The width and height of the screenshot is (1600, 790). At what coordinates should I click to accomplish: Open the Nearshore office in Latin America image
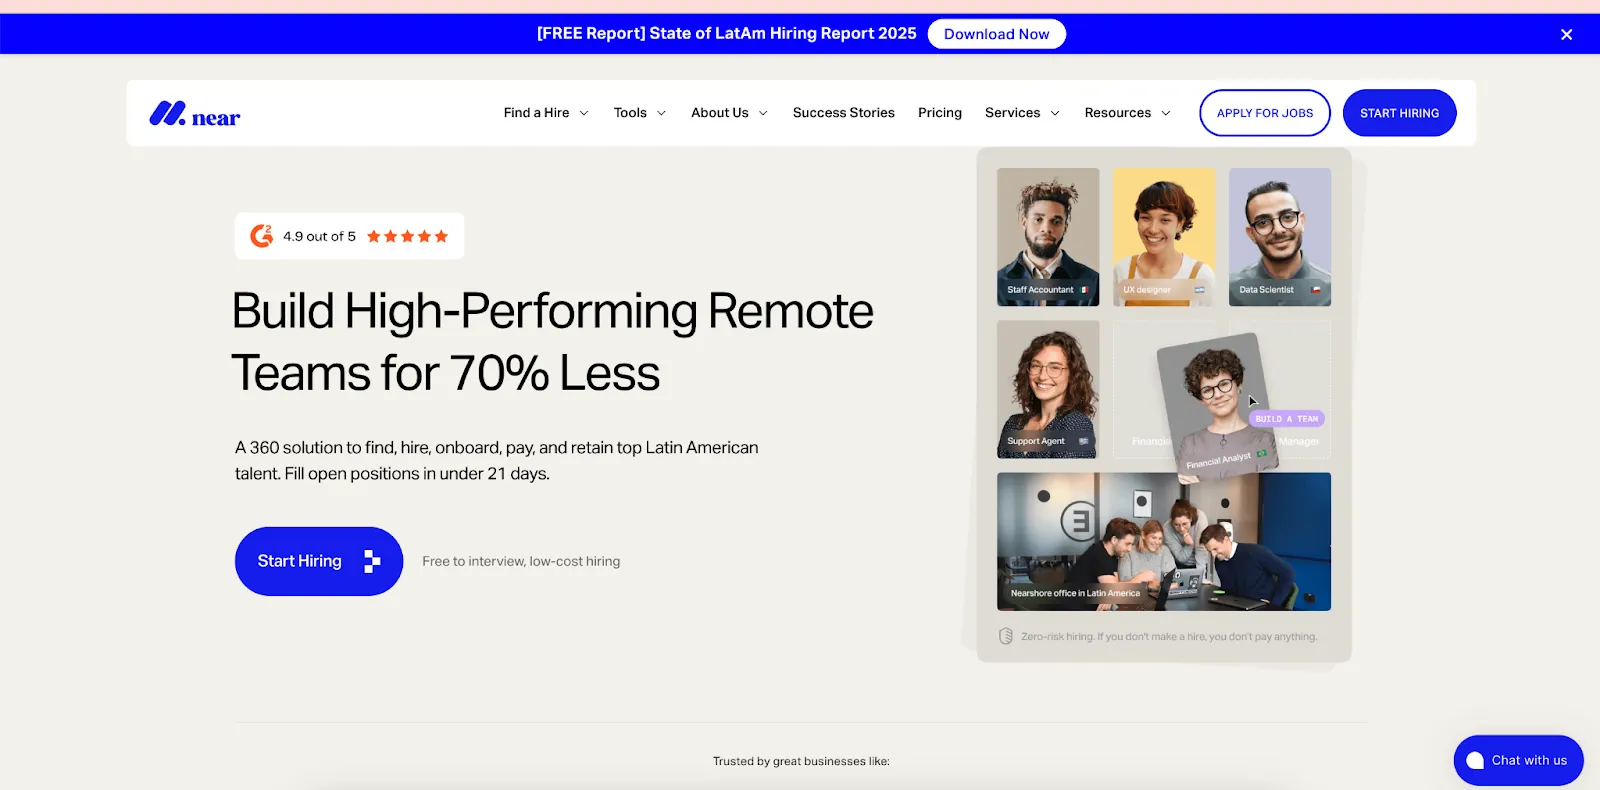1164,541
